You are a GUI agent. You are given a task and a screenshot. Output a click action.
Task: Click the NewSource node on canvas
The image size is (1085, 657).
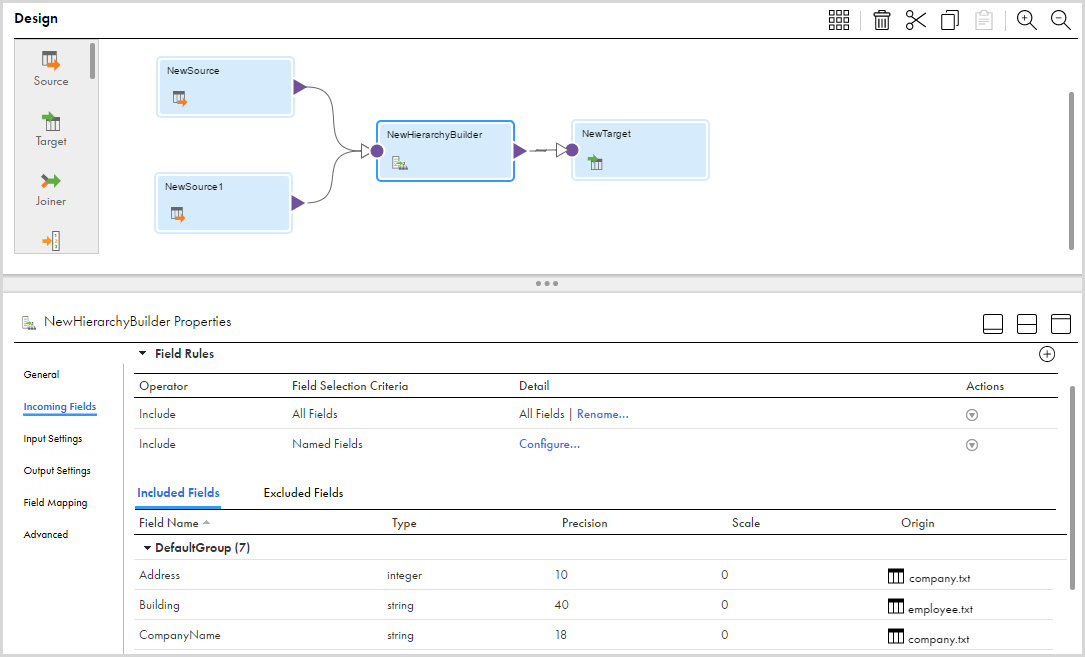tap(226, 87)
